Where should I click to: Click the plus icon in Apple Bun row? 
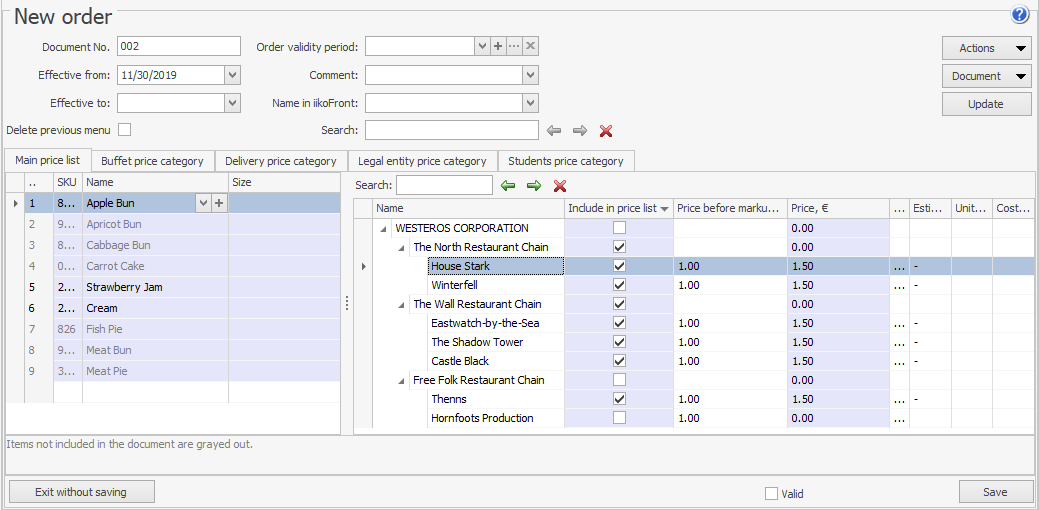(x=220, y=203)
